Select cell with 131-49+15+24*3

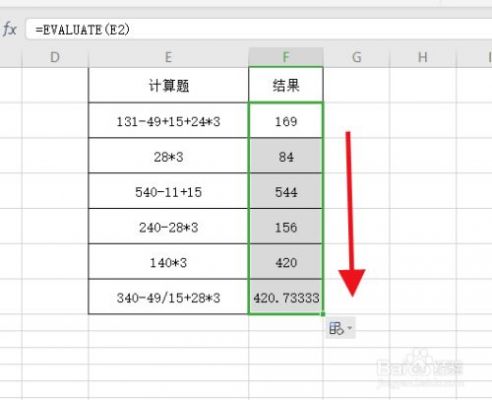168,121
